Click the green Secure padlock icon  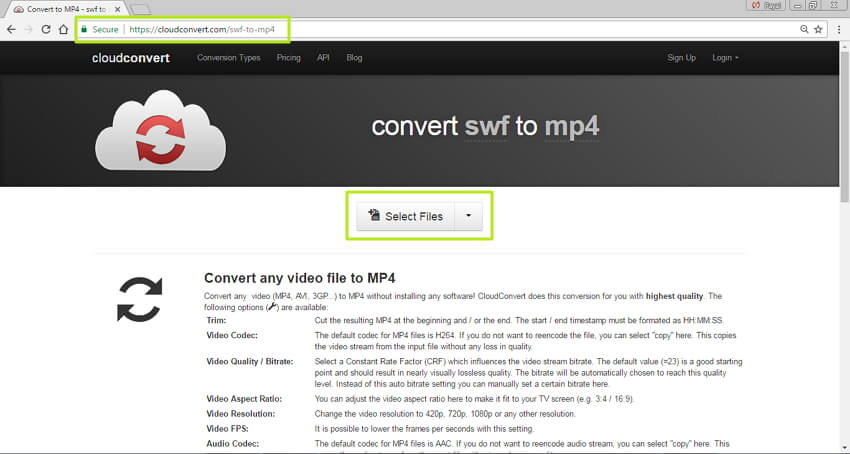84,29
